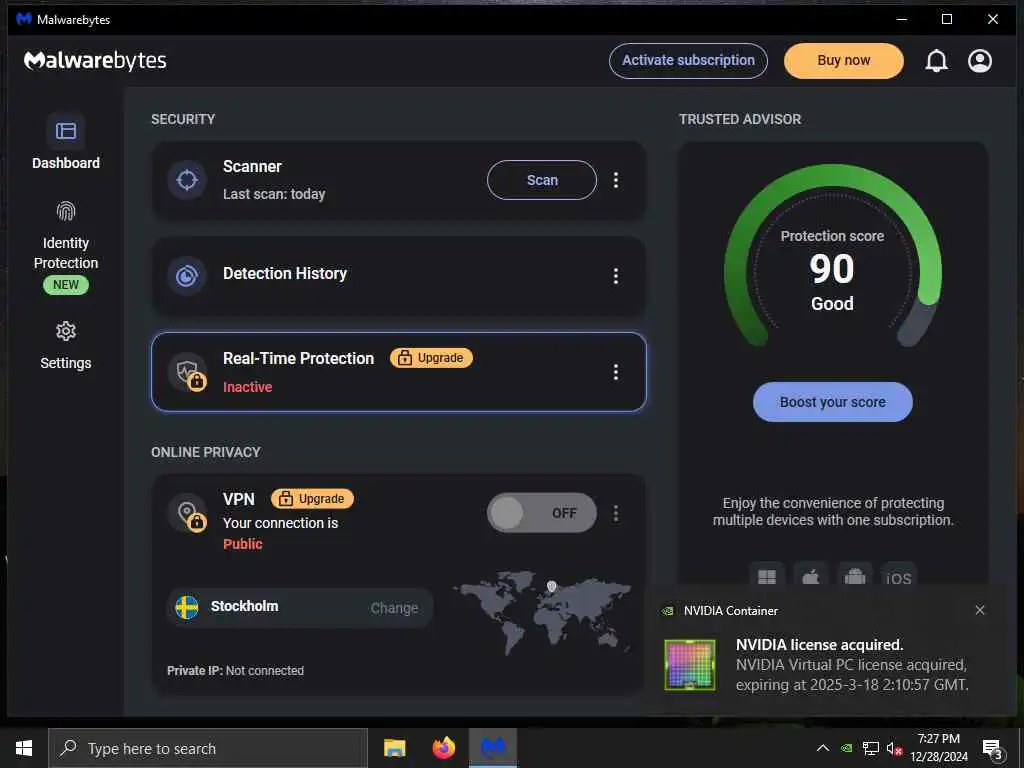Click the muted volume tray icon
The height and width of the screenshot is (768, 1024).
[x=894, y=748]
